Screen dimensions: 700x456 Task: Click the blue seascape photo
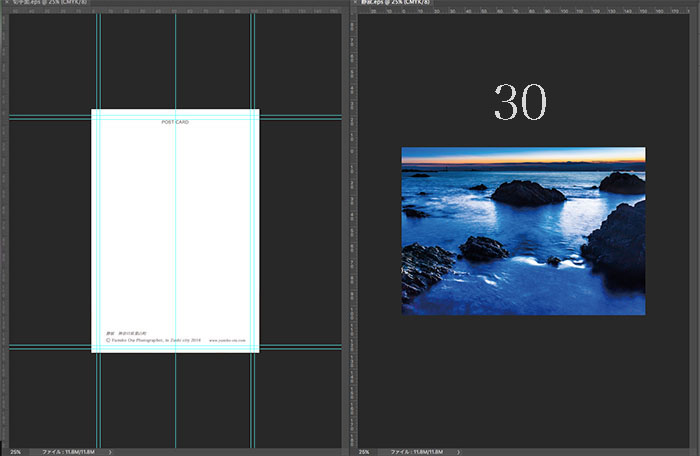pyautogui.click(x=523, y=231)
